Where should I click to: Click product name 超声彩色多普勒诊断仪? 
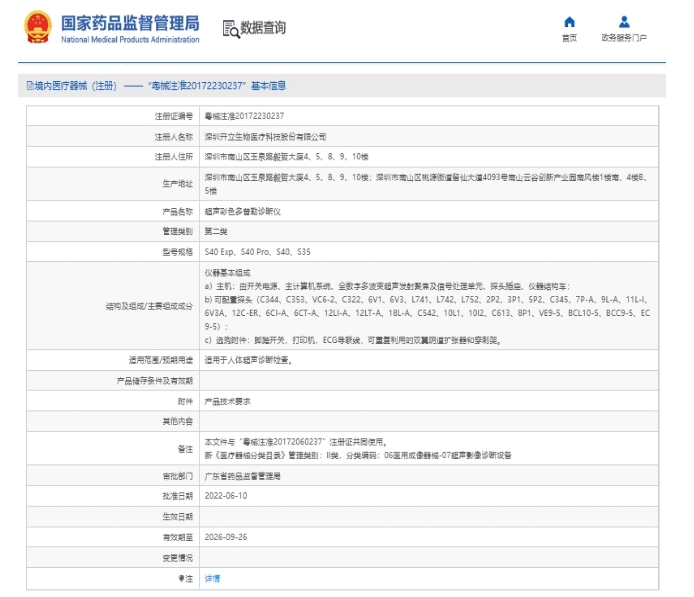243,212
